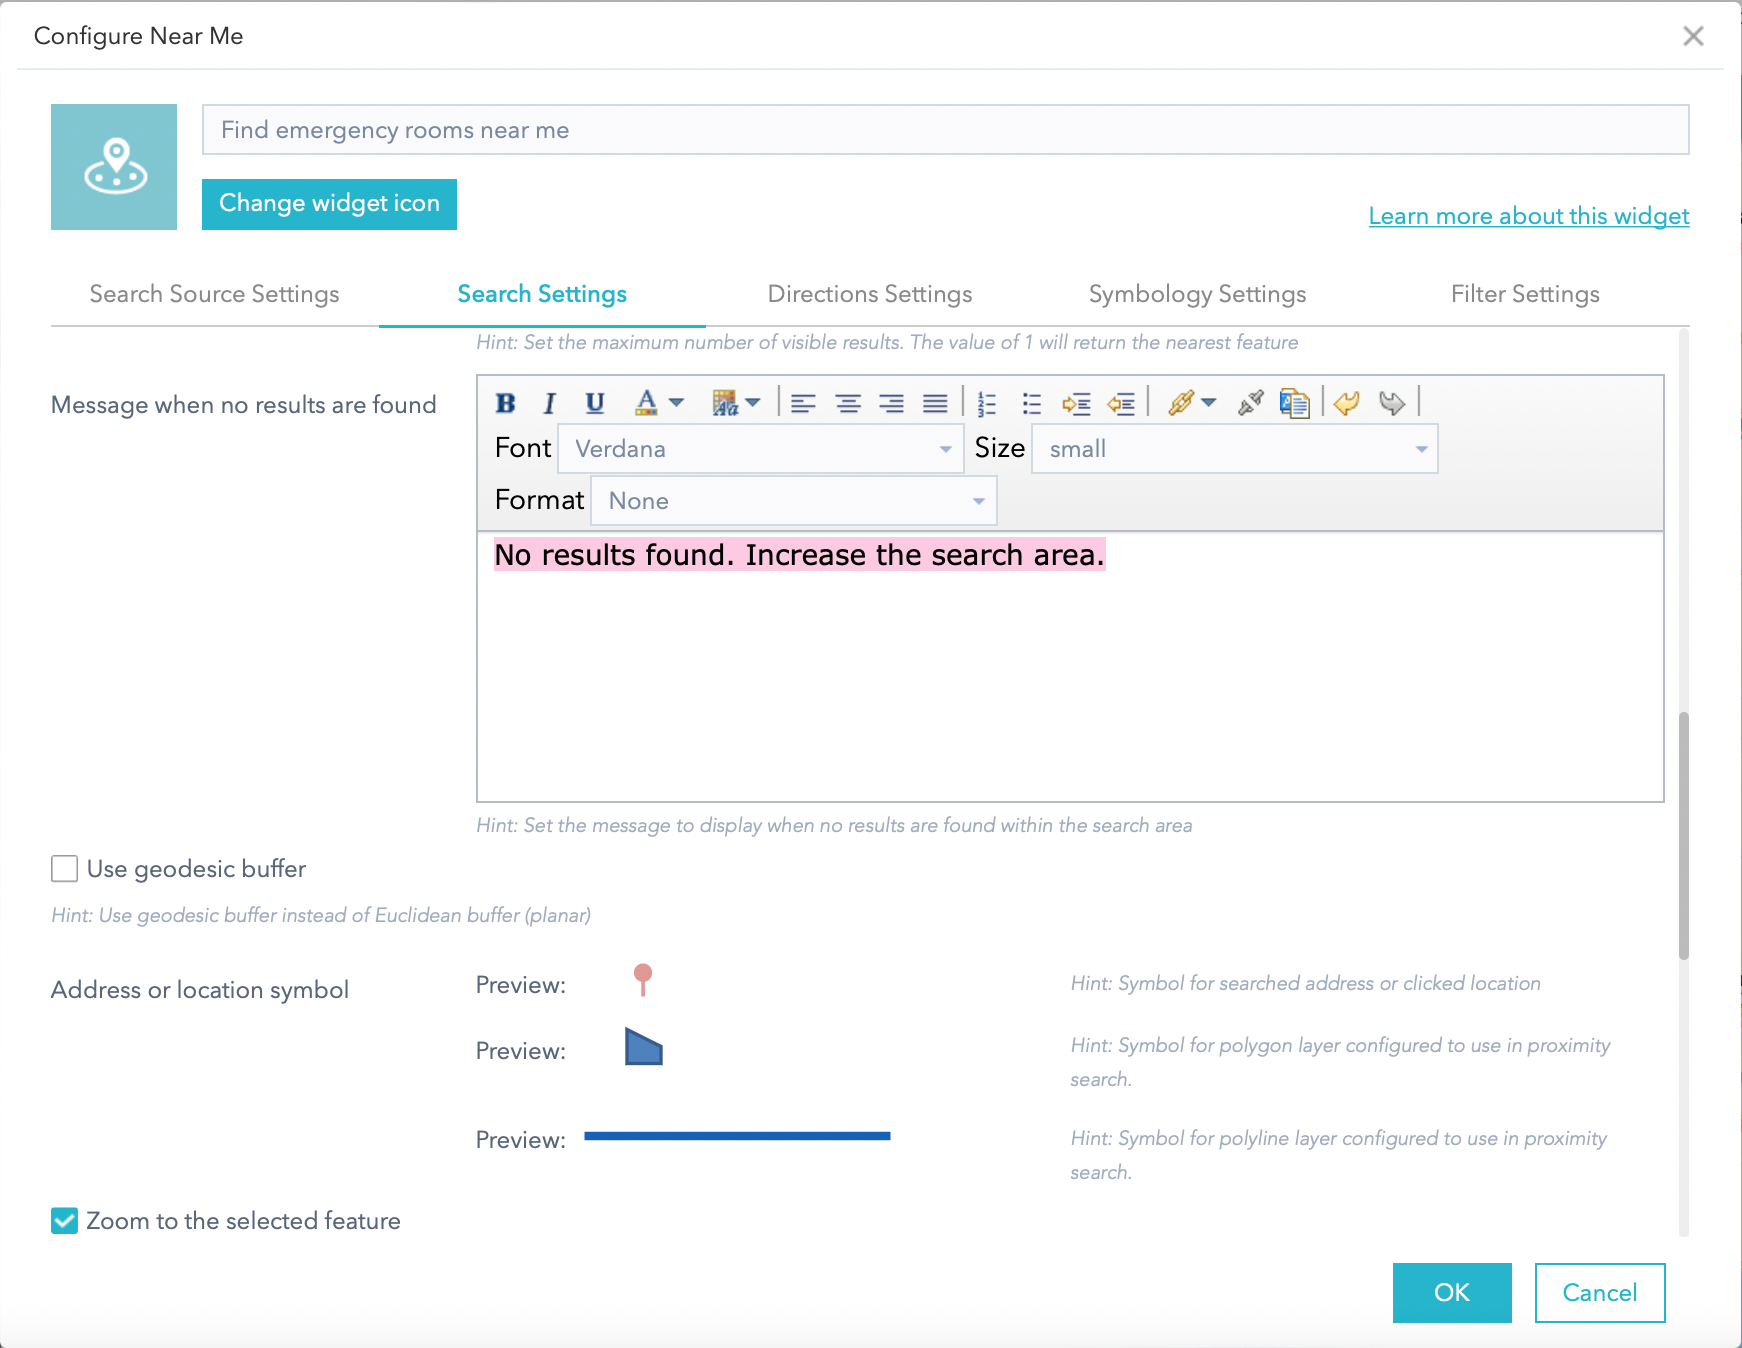Open Learn more about this widget link

(1529, 216)
